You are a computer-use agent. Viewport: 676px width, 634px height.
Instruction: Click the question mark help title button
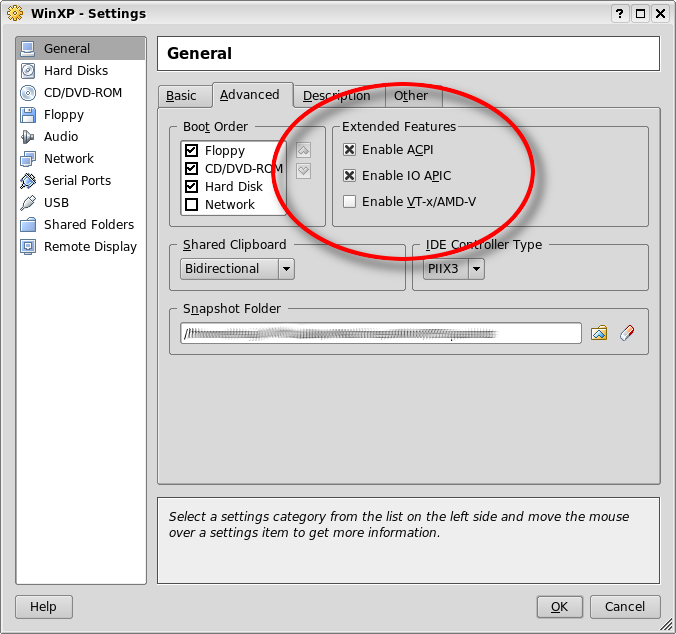[620, 14]
